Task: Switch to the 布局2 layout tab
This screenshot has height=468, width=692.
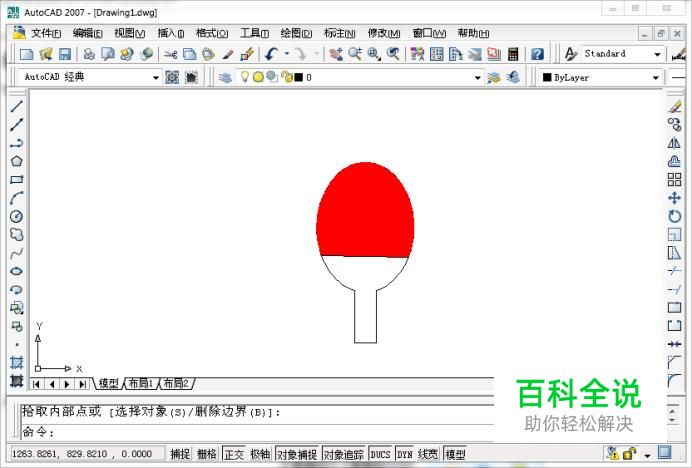Action: click(176, 383)
